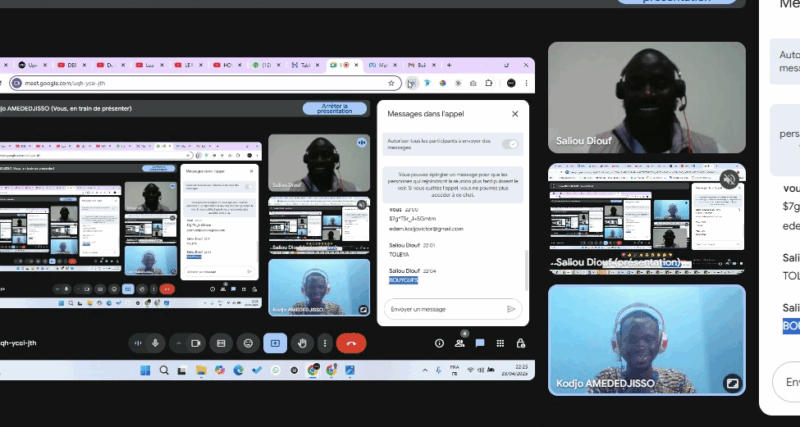Screen dimensions: 800x427
Task: Toggle allow participants to send messages
Action: click(x=510, y=145)
